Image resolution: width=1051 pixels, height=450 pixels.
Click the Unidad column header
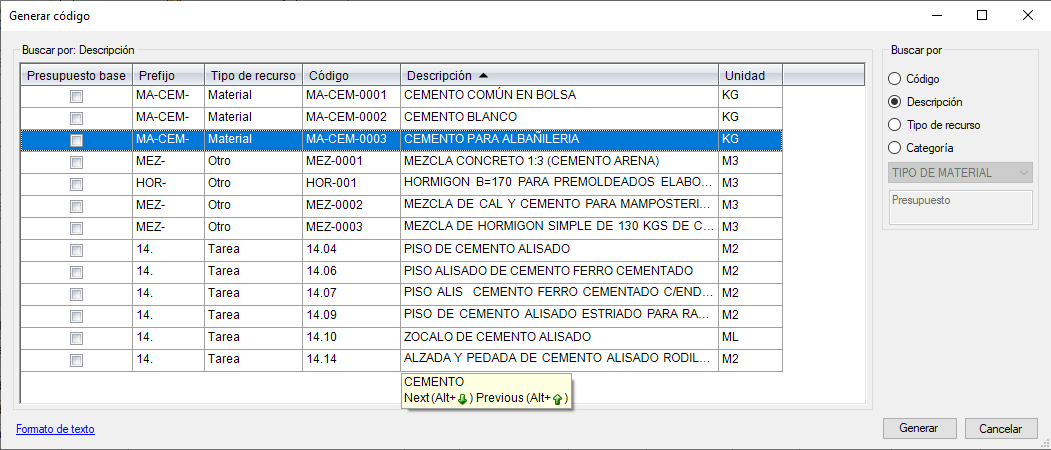coord(745,75)
